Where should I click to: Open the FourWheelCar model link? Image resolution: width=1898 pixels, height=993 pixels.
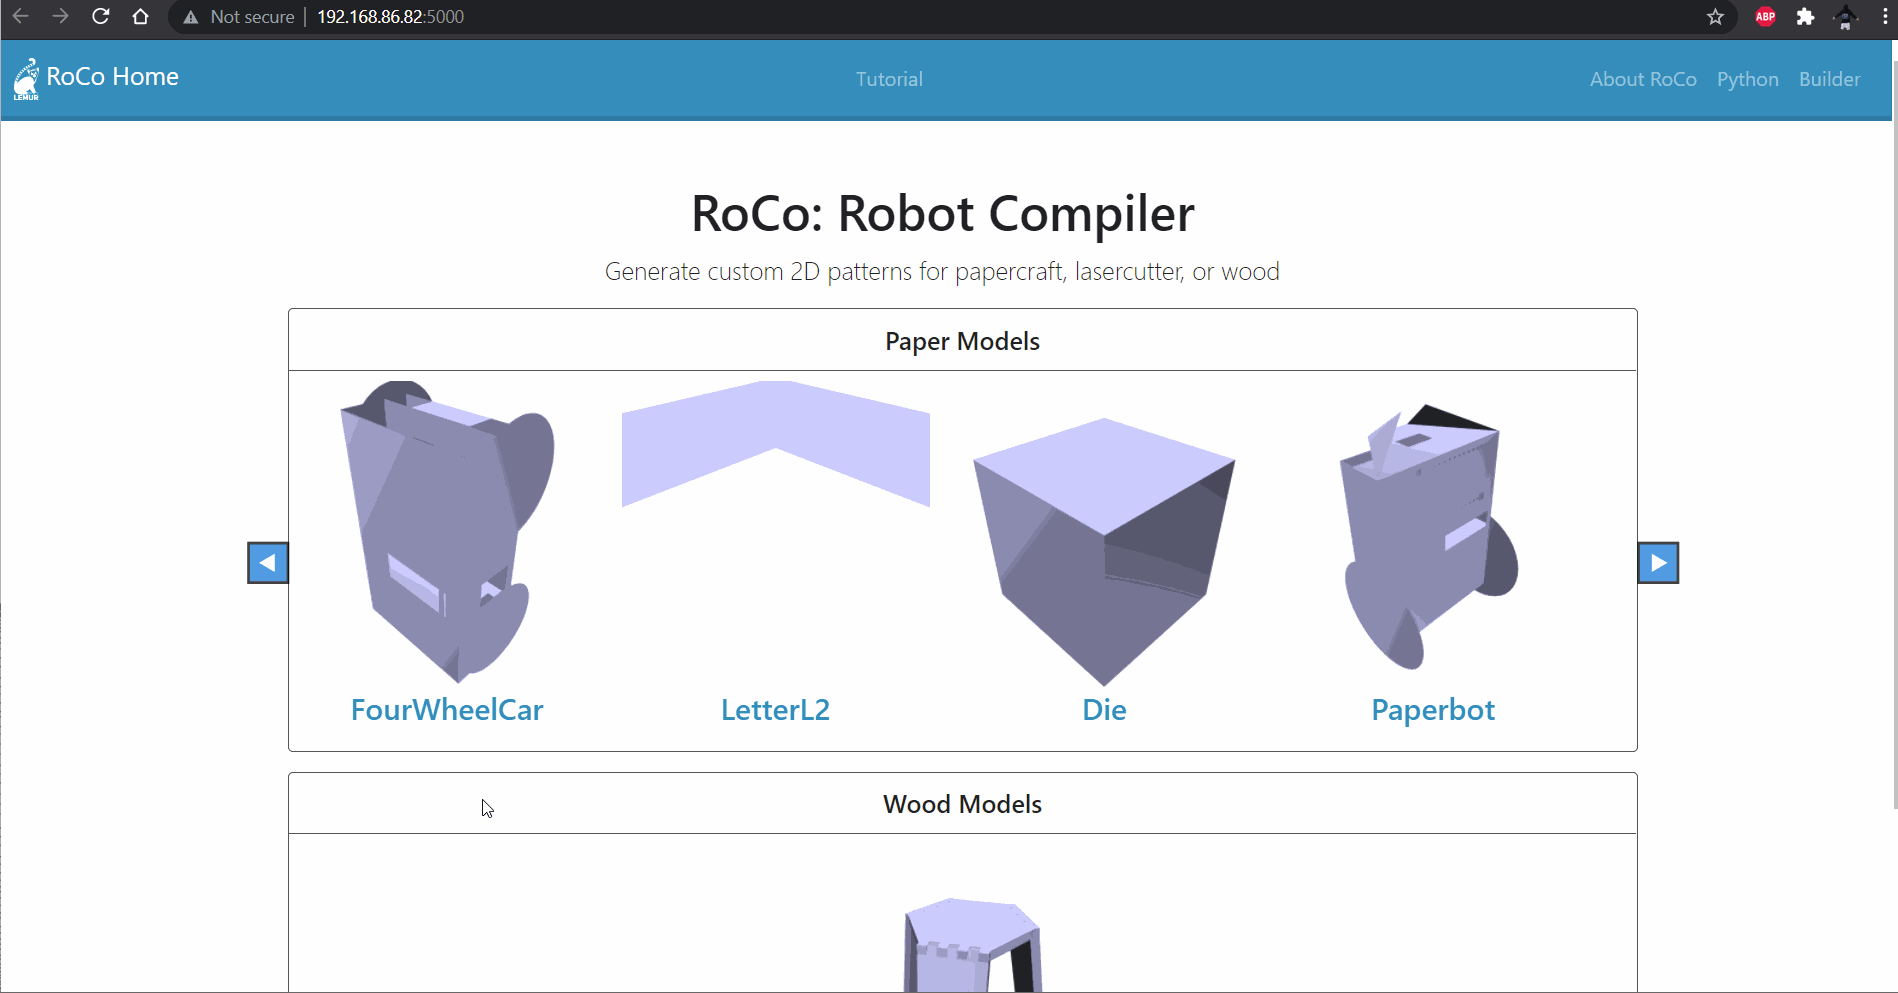447,710
